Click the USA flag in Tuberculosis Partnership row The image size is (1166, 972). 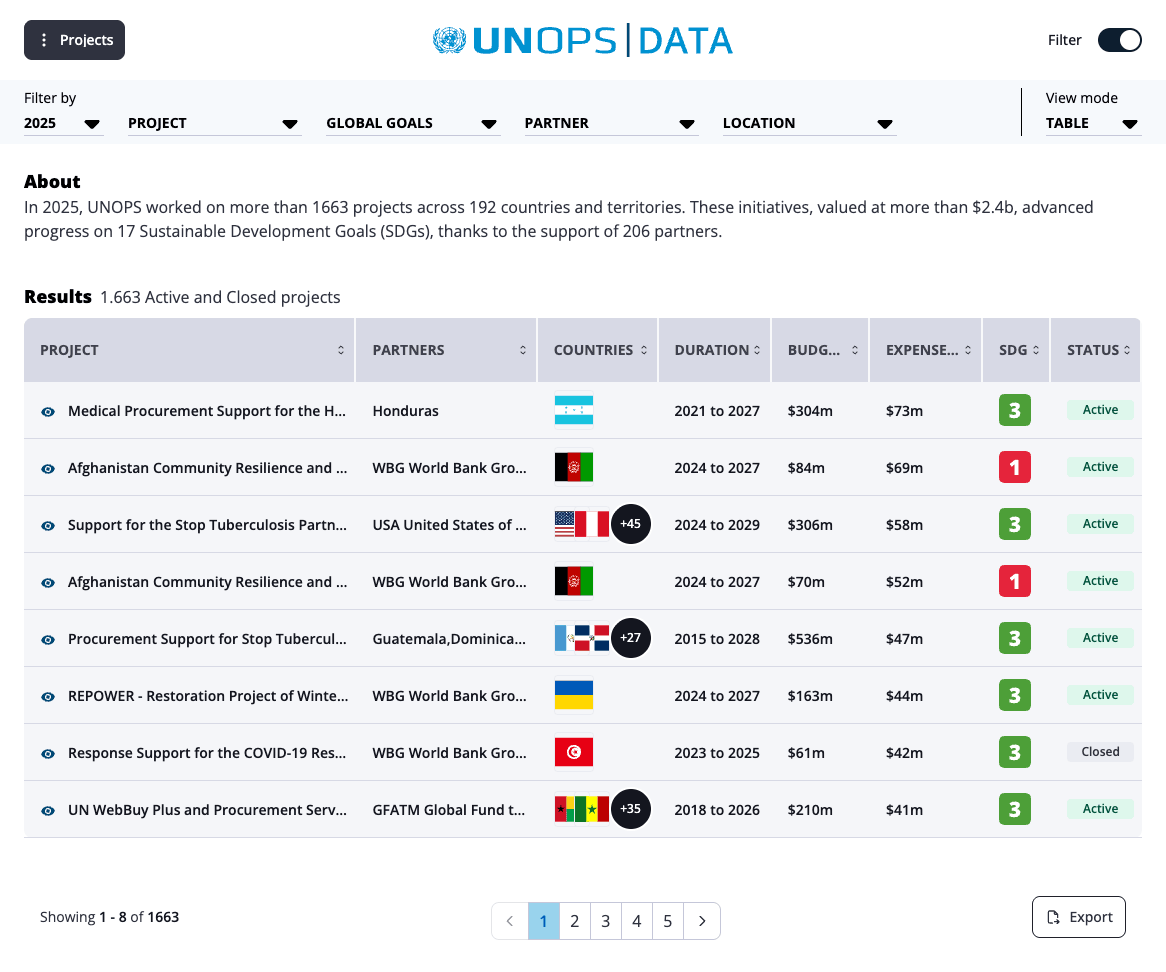point(565,524)
